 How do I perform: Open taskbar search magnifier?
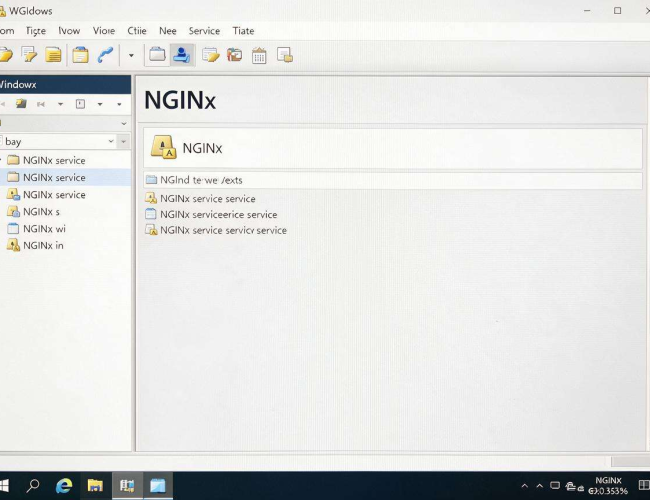(33, 485)
